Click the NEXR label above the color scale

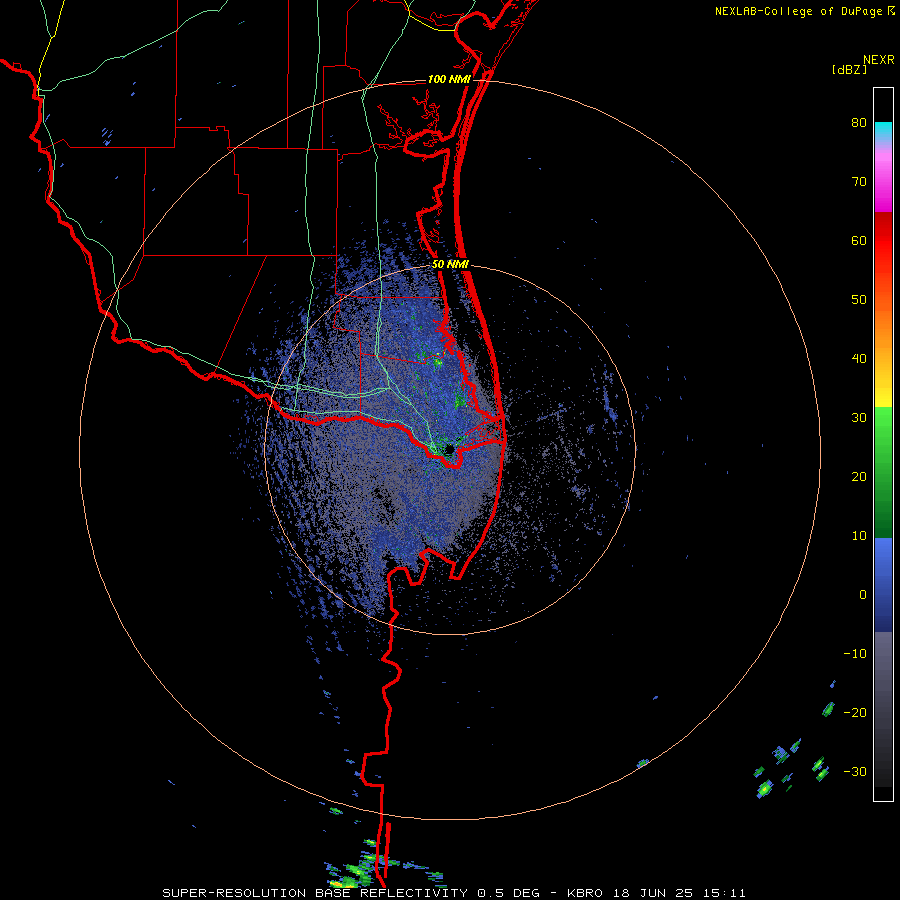[x=878, y=60]
